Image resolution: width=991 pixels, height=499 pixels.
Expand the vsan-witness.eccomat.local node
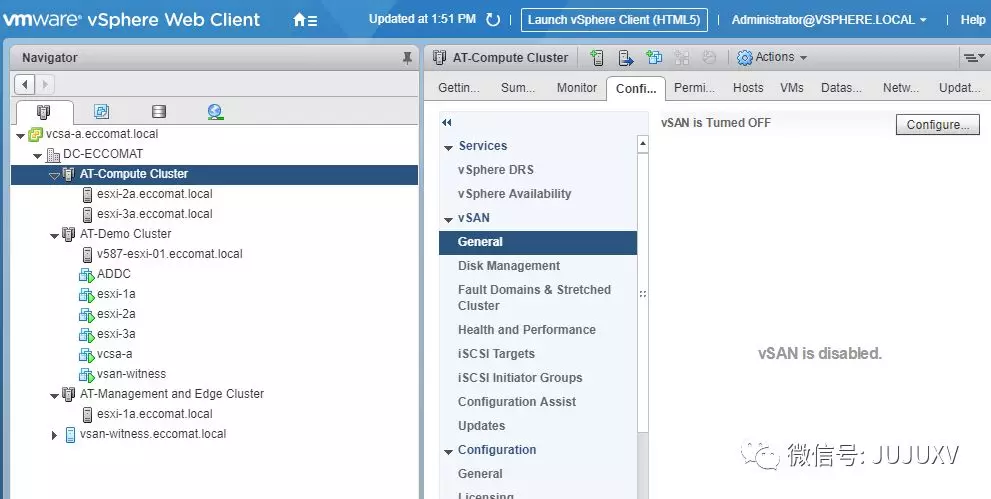click(54, 435)
